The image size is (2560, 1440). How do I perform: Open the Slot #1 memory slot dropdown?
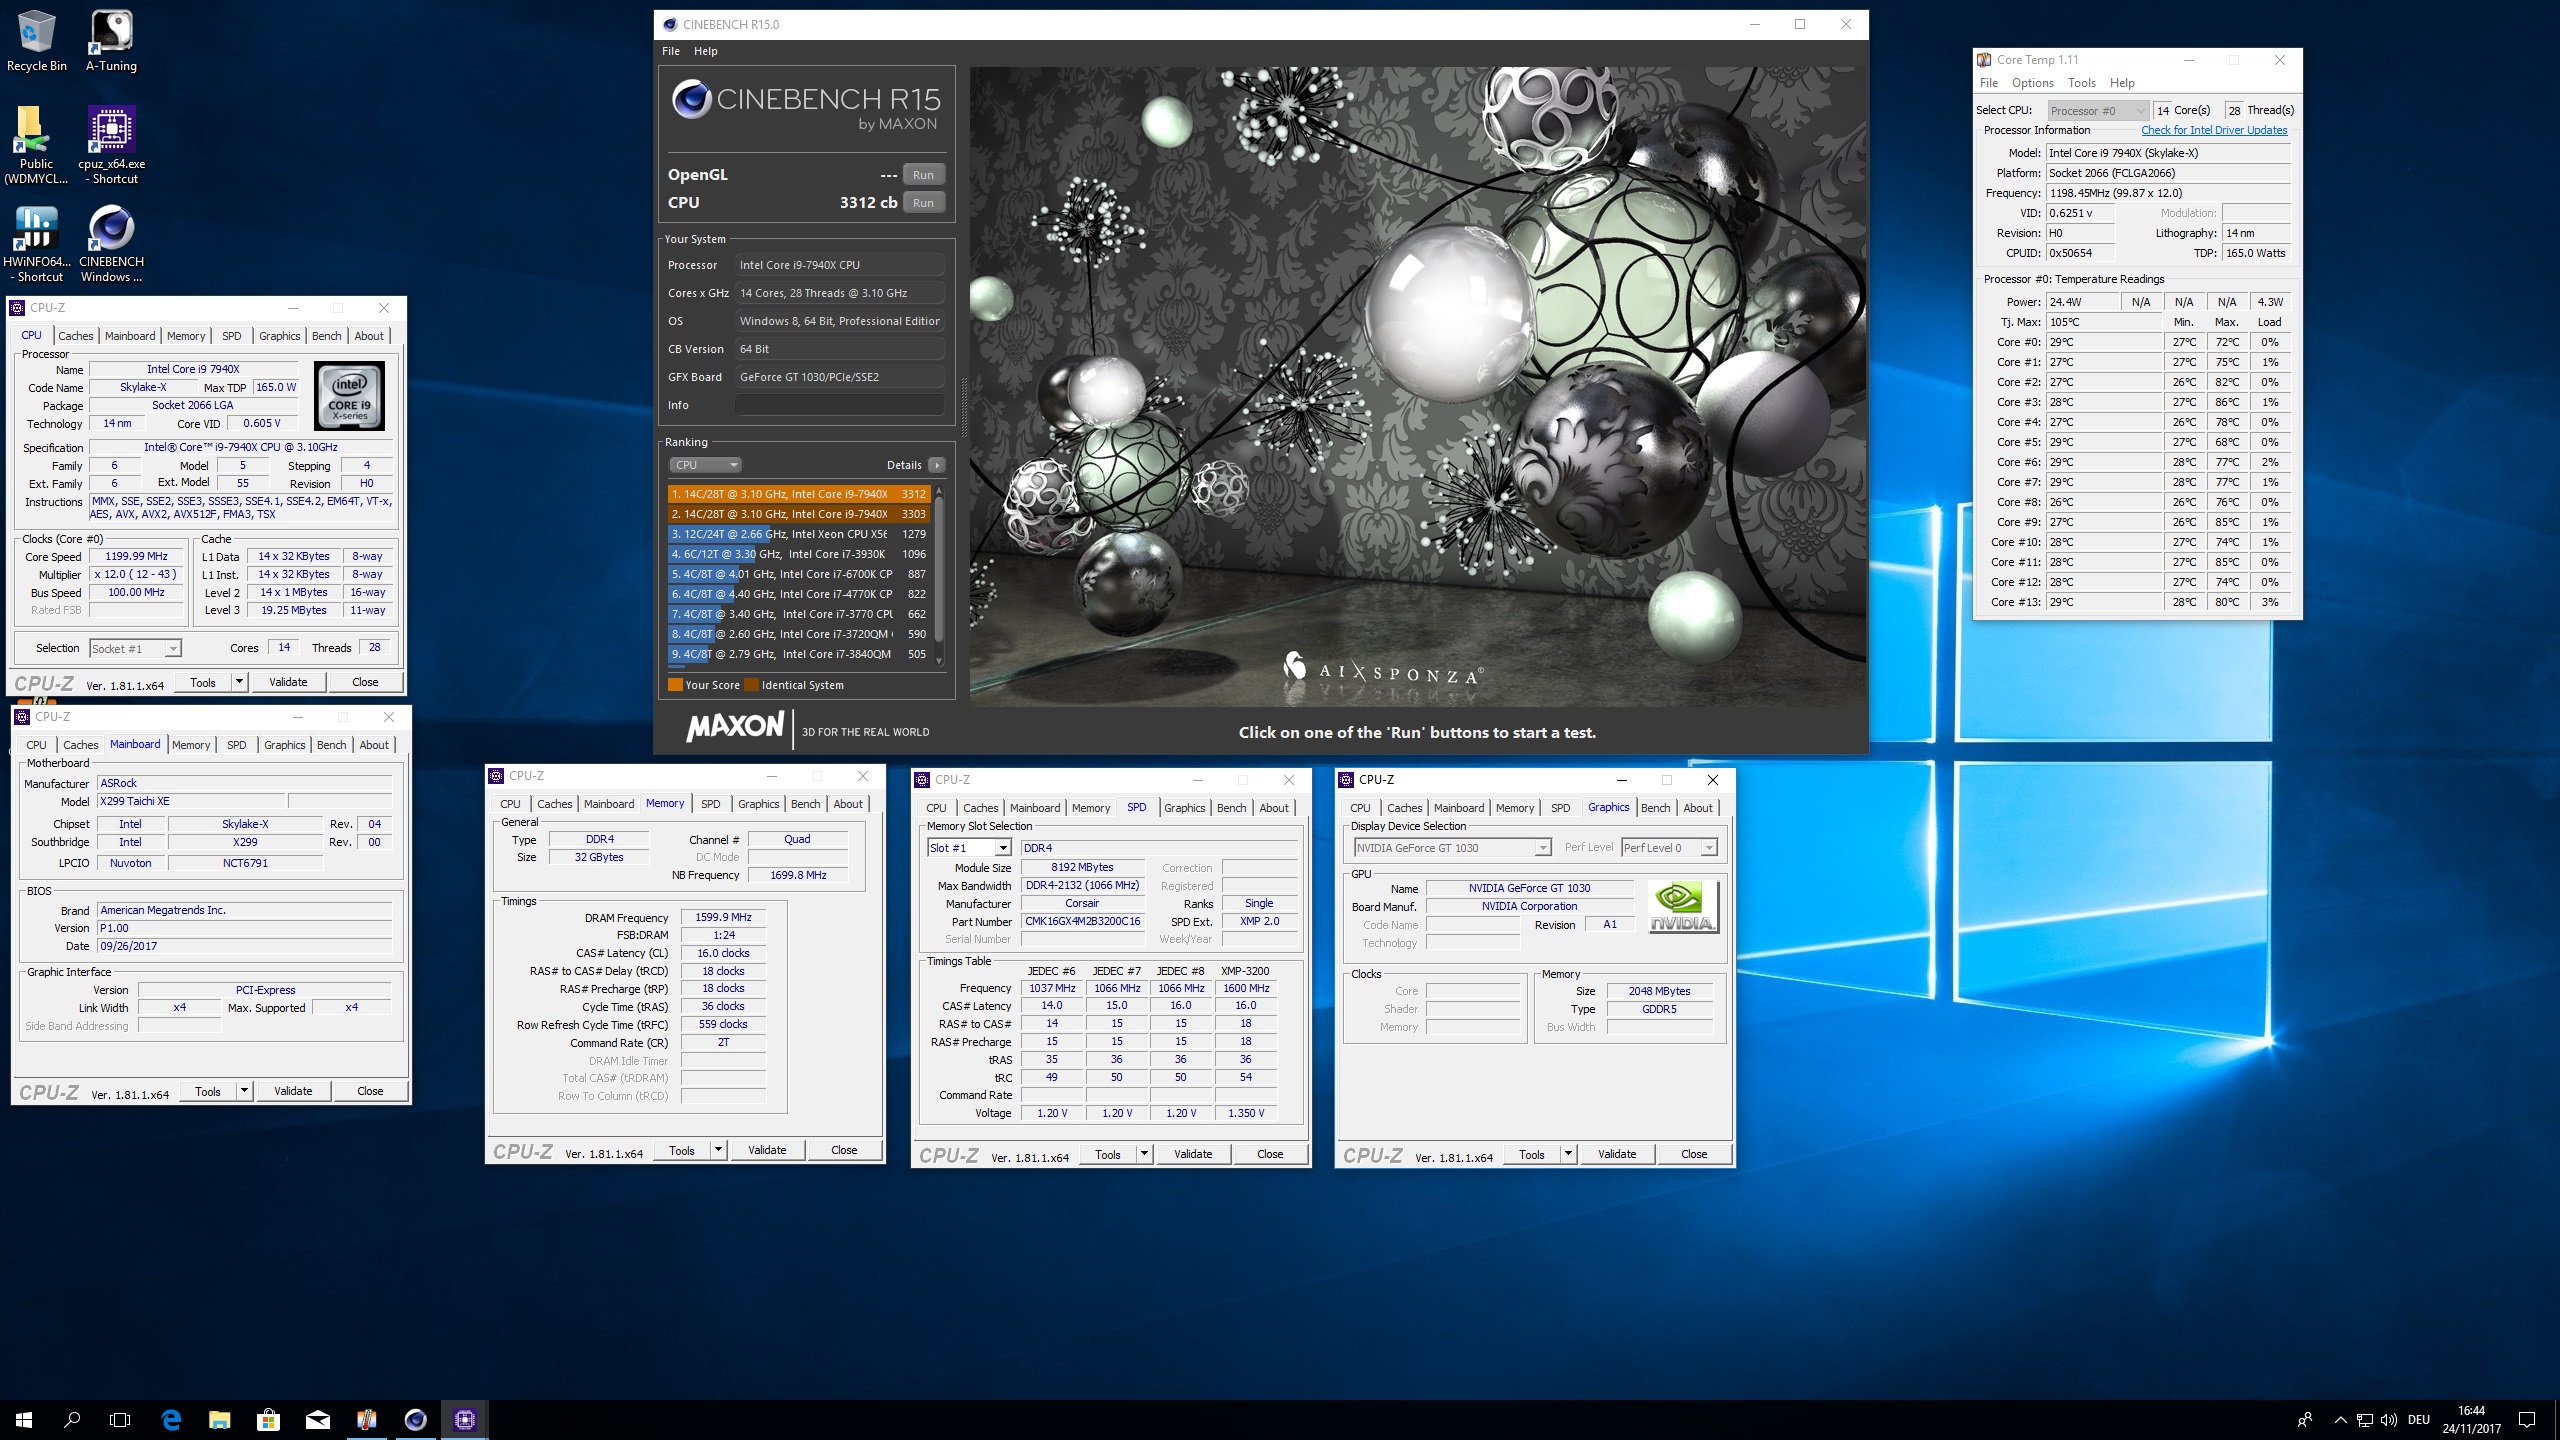click(969, 848)
